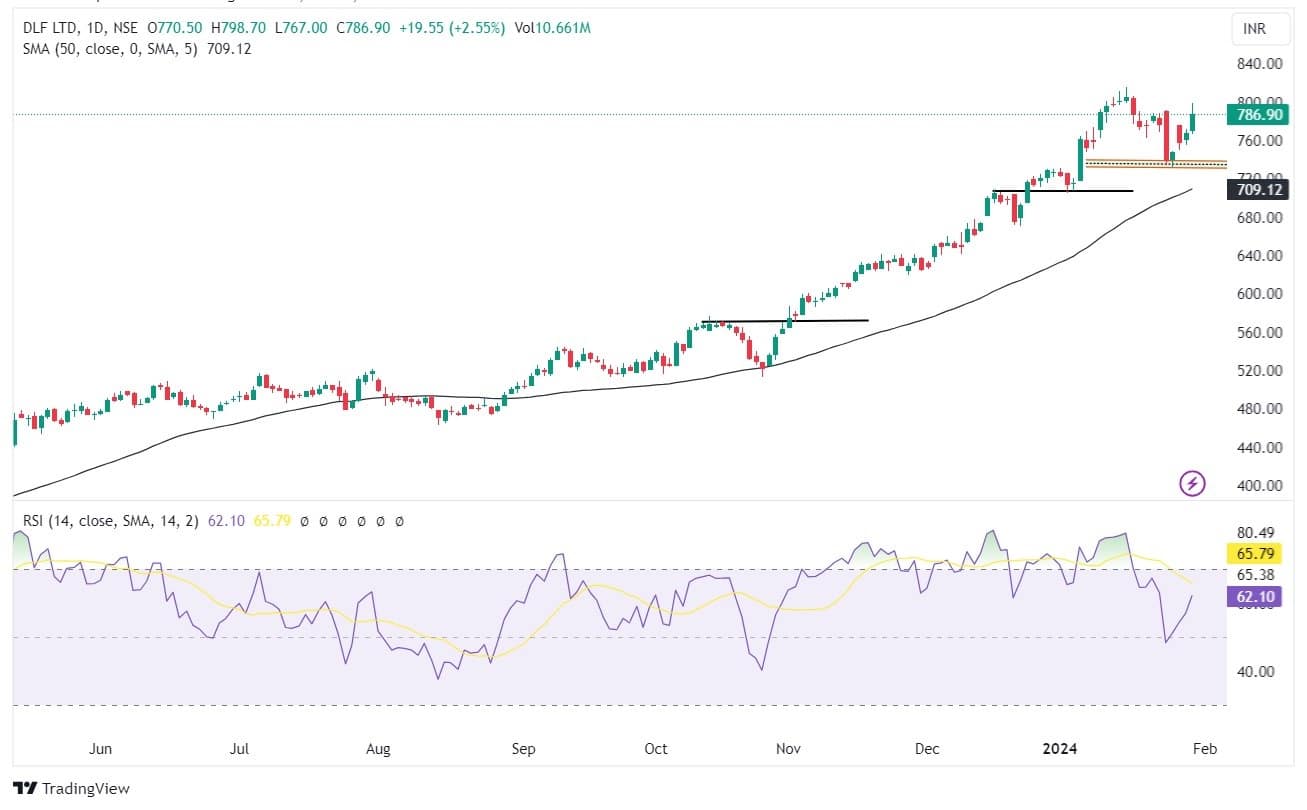Image resolution: width=1307 pixels, height=810 pixels.
Task: Click the Vol 10.661M value in header
Action: point(552,28)
